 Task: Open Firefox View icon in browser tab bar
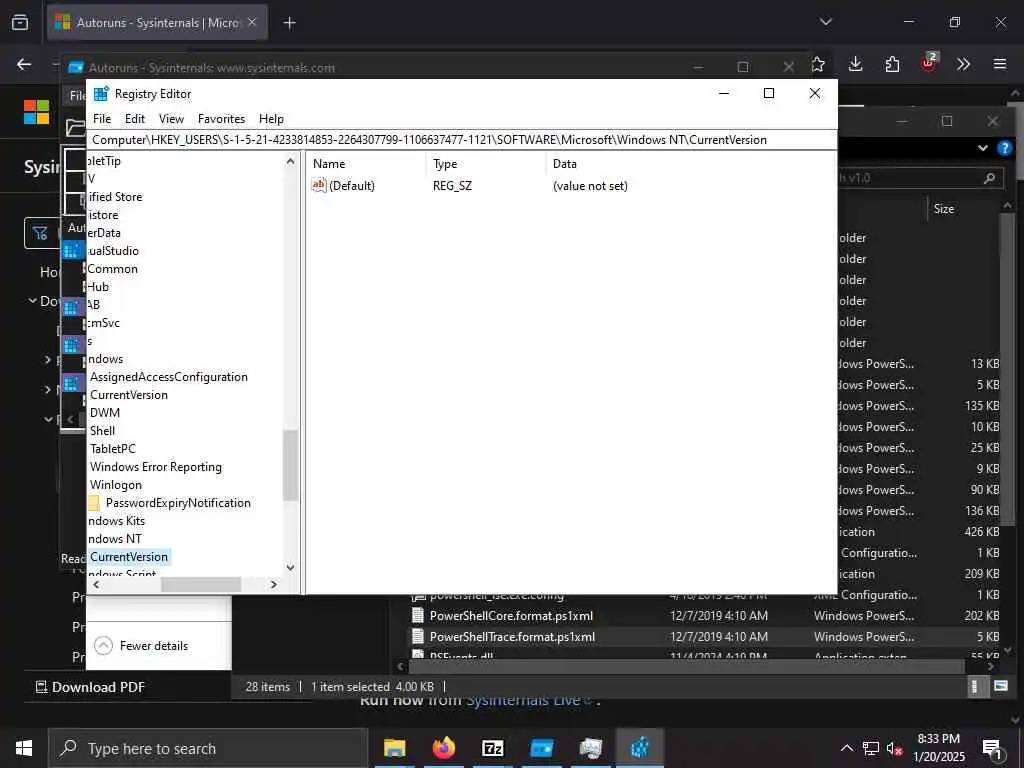[x=20, y=22]
